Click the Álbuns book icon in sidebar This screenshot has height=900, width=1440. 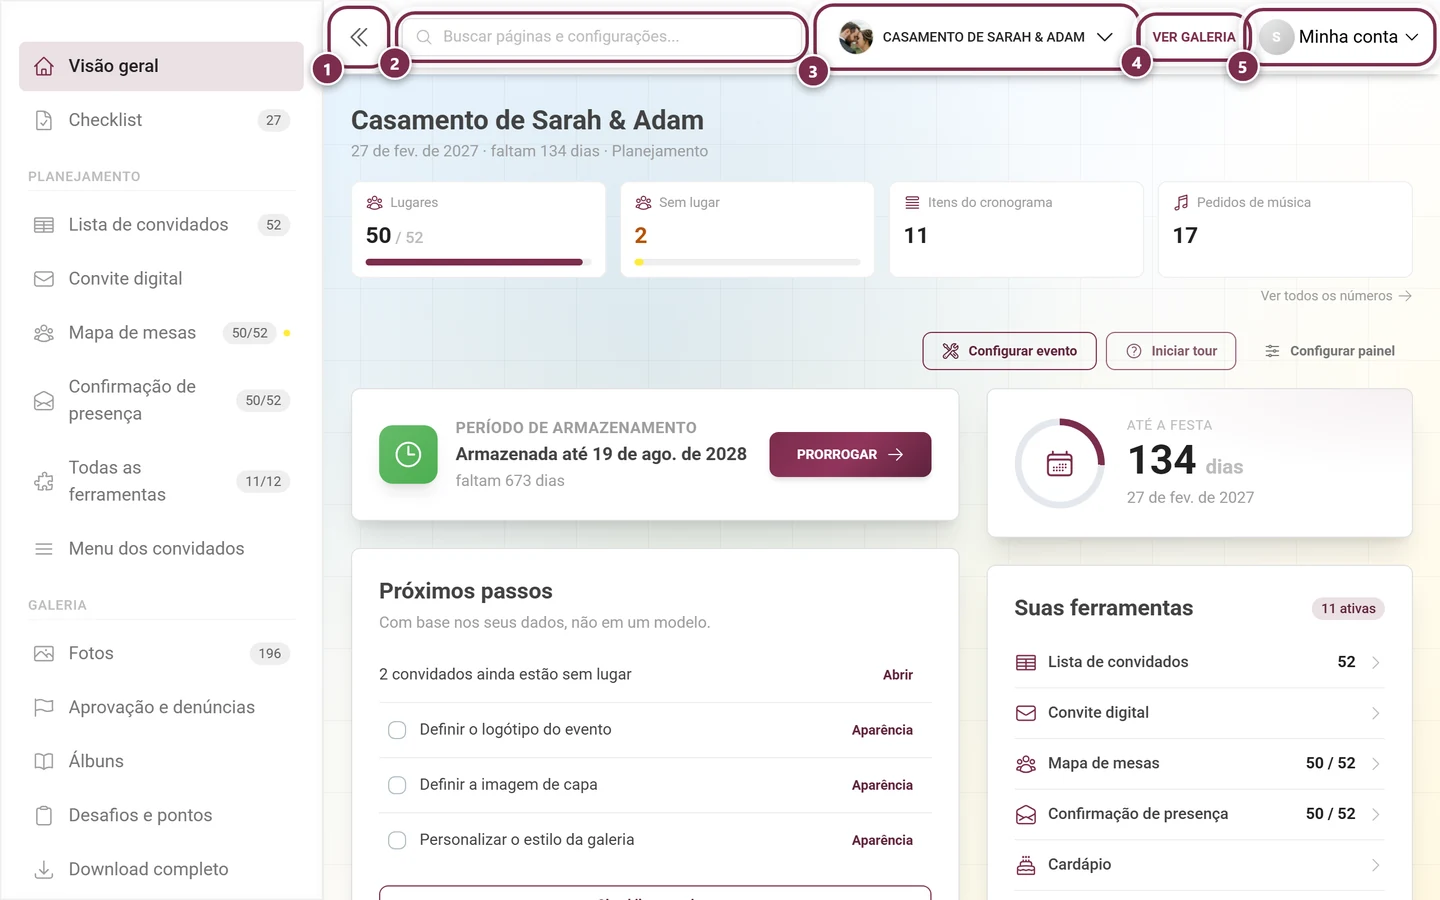point(44,761)
